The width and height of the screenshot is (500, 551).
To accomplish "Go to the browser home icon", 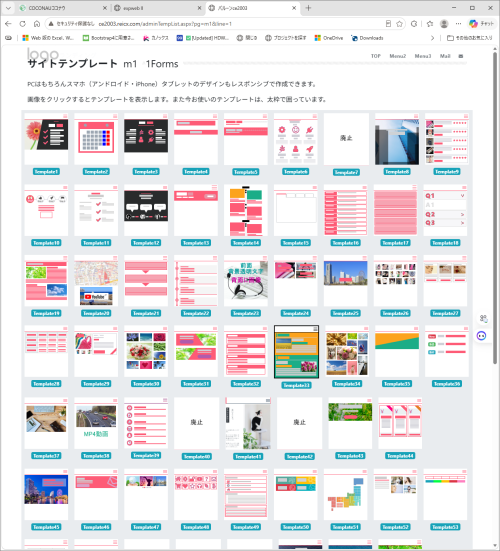I will coord(37,24).
